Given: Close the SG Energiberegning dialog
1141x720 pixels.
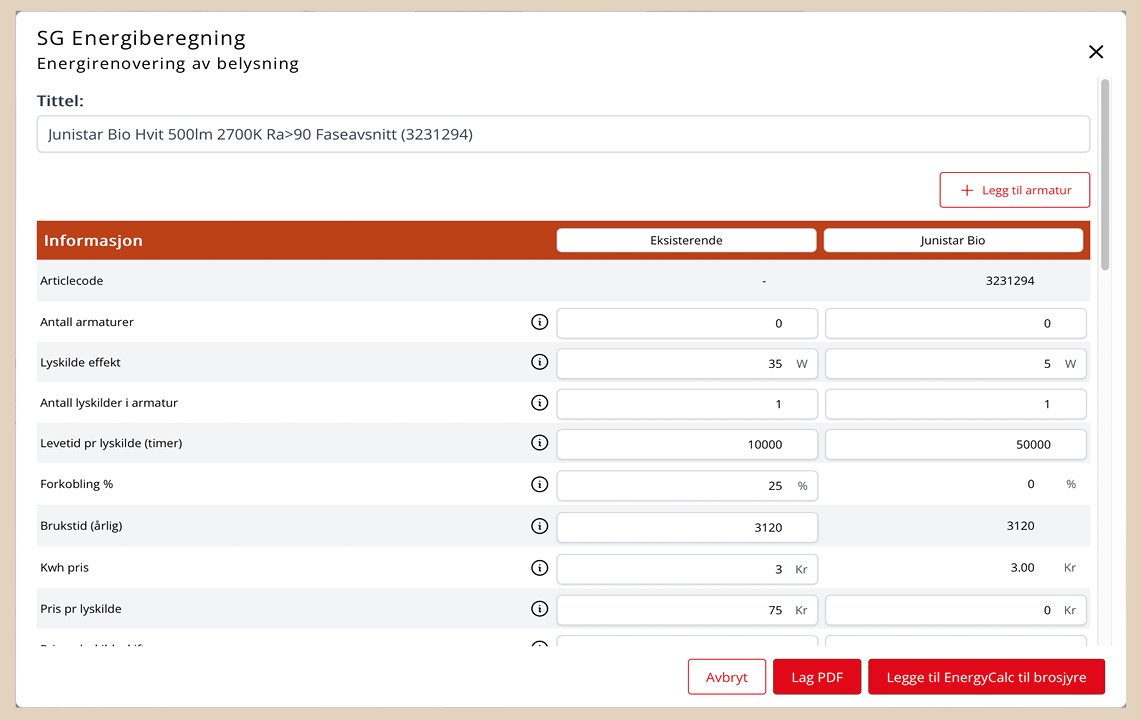Looking at the screenshot, I should pyautogui.click(x=1096, y=52).
